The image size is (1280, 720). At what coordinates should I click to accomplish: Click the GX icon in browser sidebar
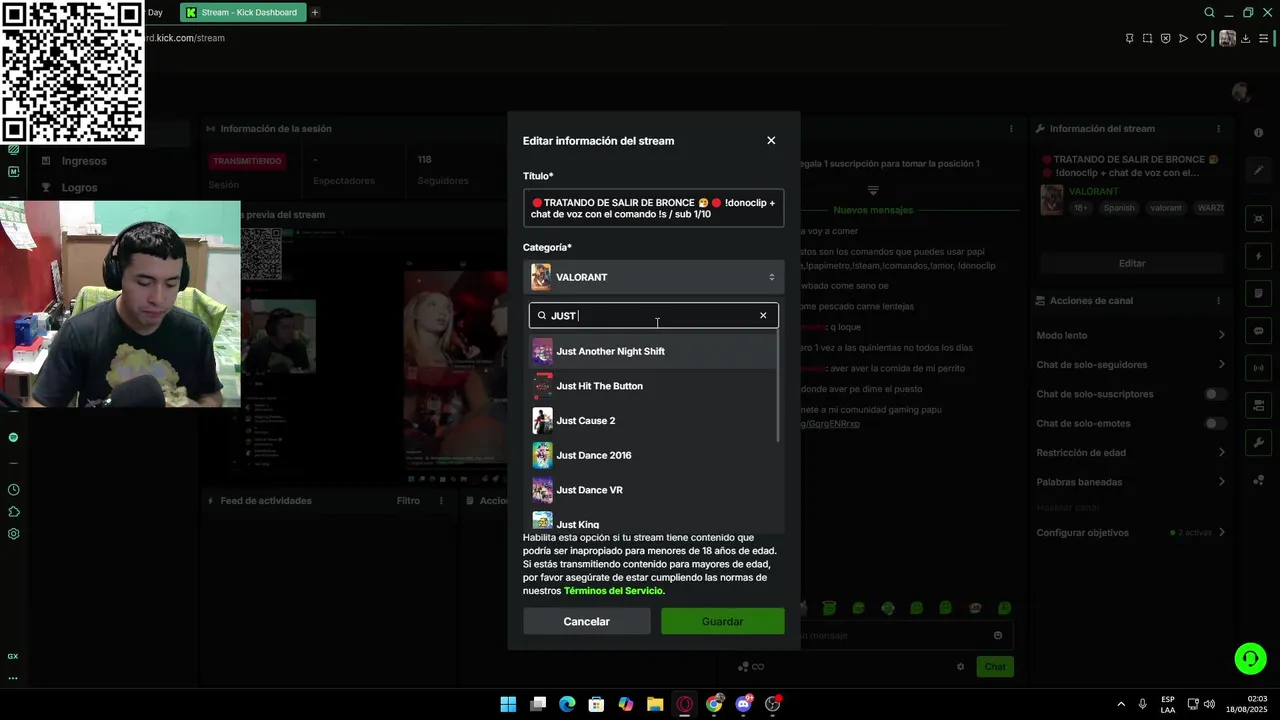[13, 657]
